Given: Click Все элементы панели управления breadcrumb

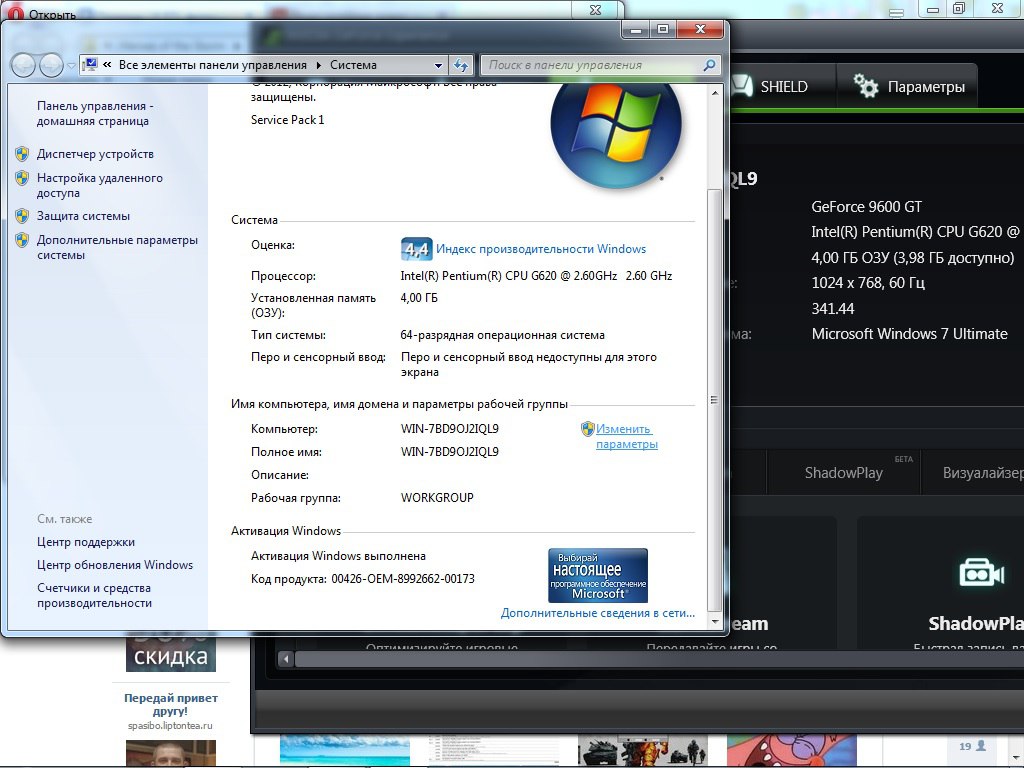Looking at the screenshot, I should click(213, 65).
